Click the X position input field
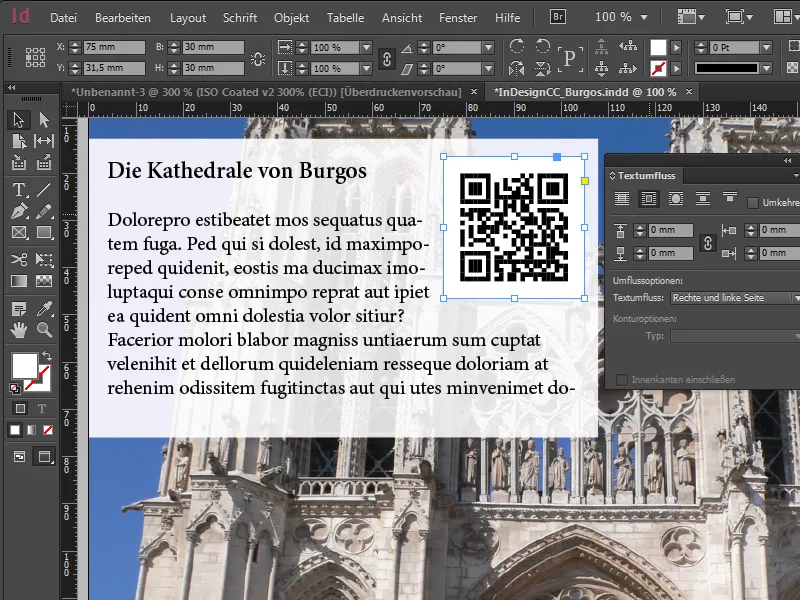Image resolution: width=800 pixels, height=600 pixels. pos(114,47)
